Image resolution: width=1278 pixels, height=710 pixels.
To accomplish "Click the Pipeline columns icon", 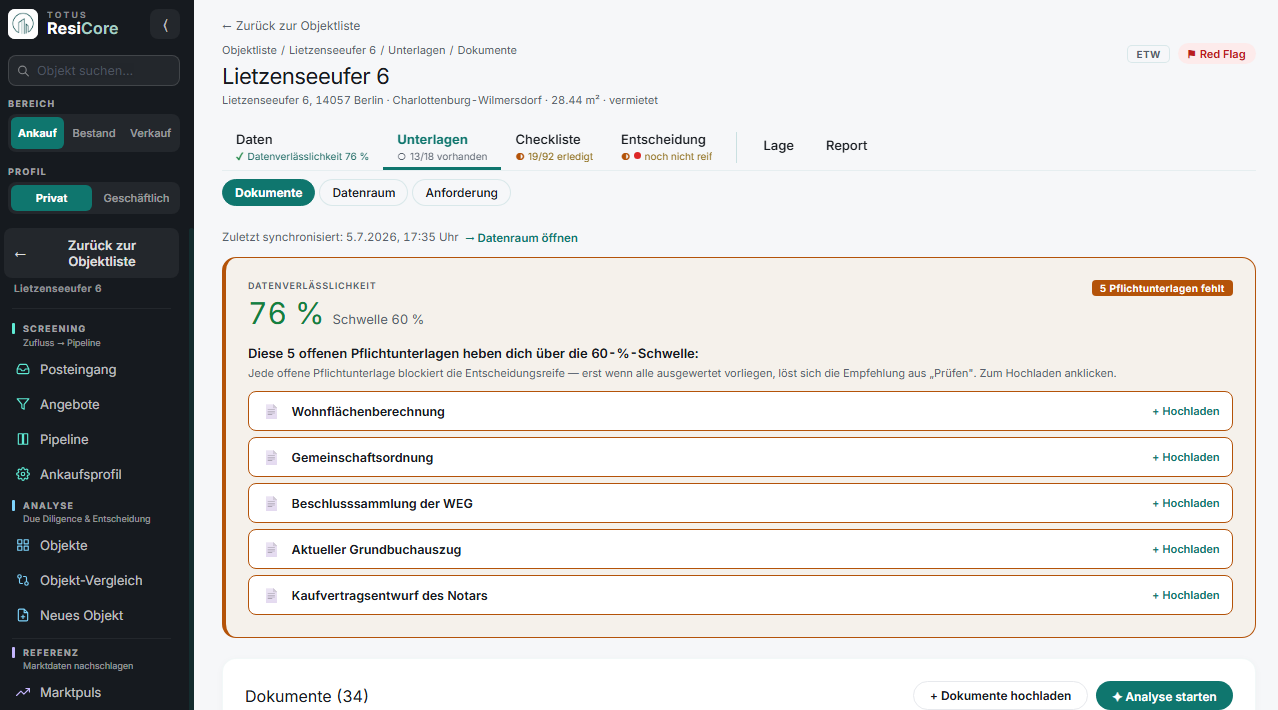I will 23,439.
